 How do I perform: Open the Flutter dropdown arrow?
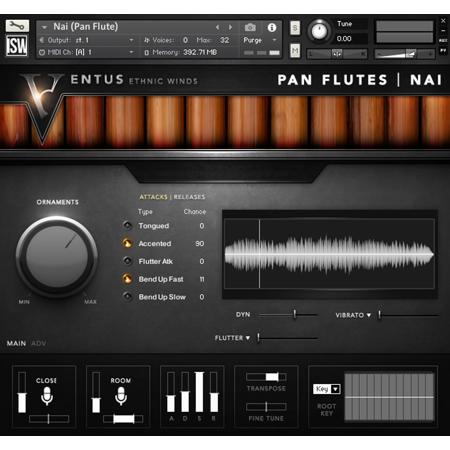pyautogui.click(x=248, y=338)
